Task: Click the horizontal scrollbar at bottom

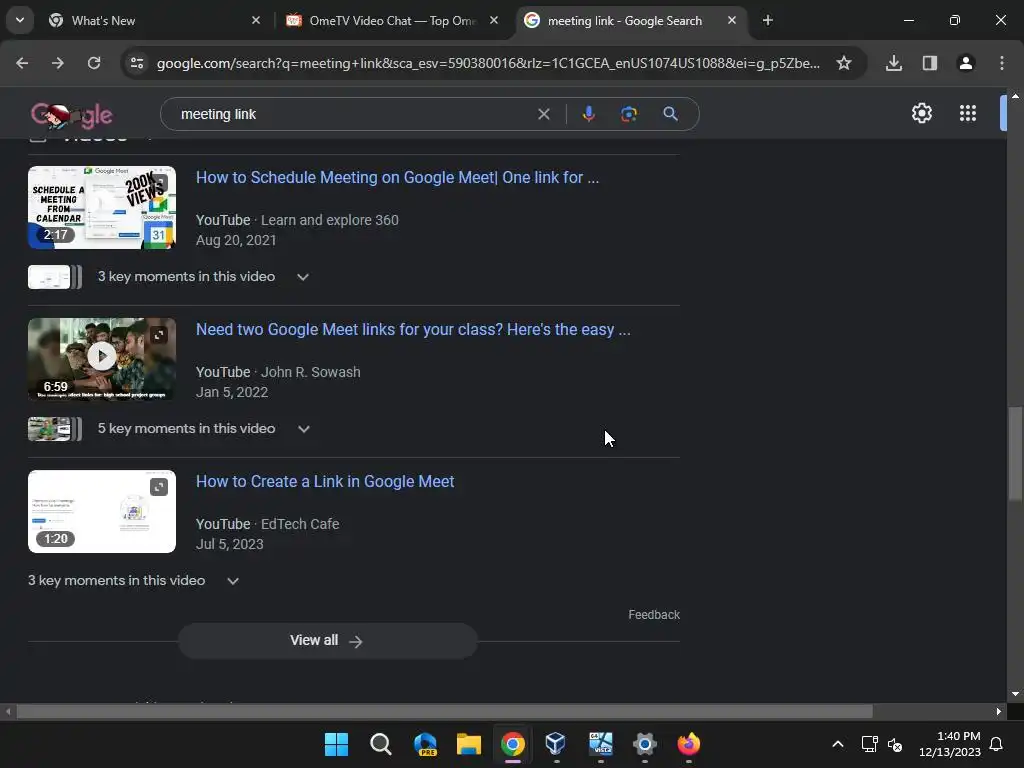Action: click(x=444, y=711)
